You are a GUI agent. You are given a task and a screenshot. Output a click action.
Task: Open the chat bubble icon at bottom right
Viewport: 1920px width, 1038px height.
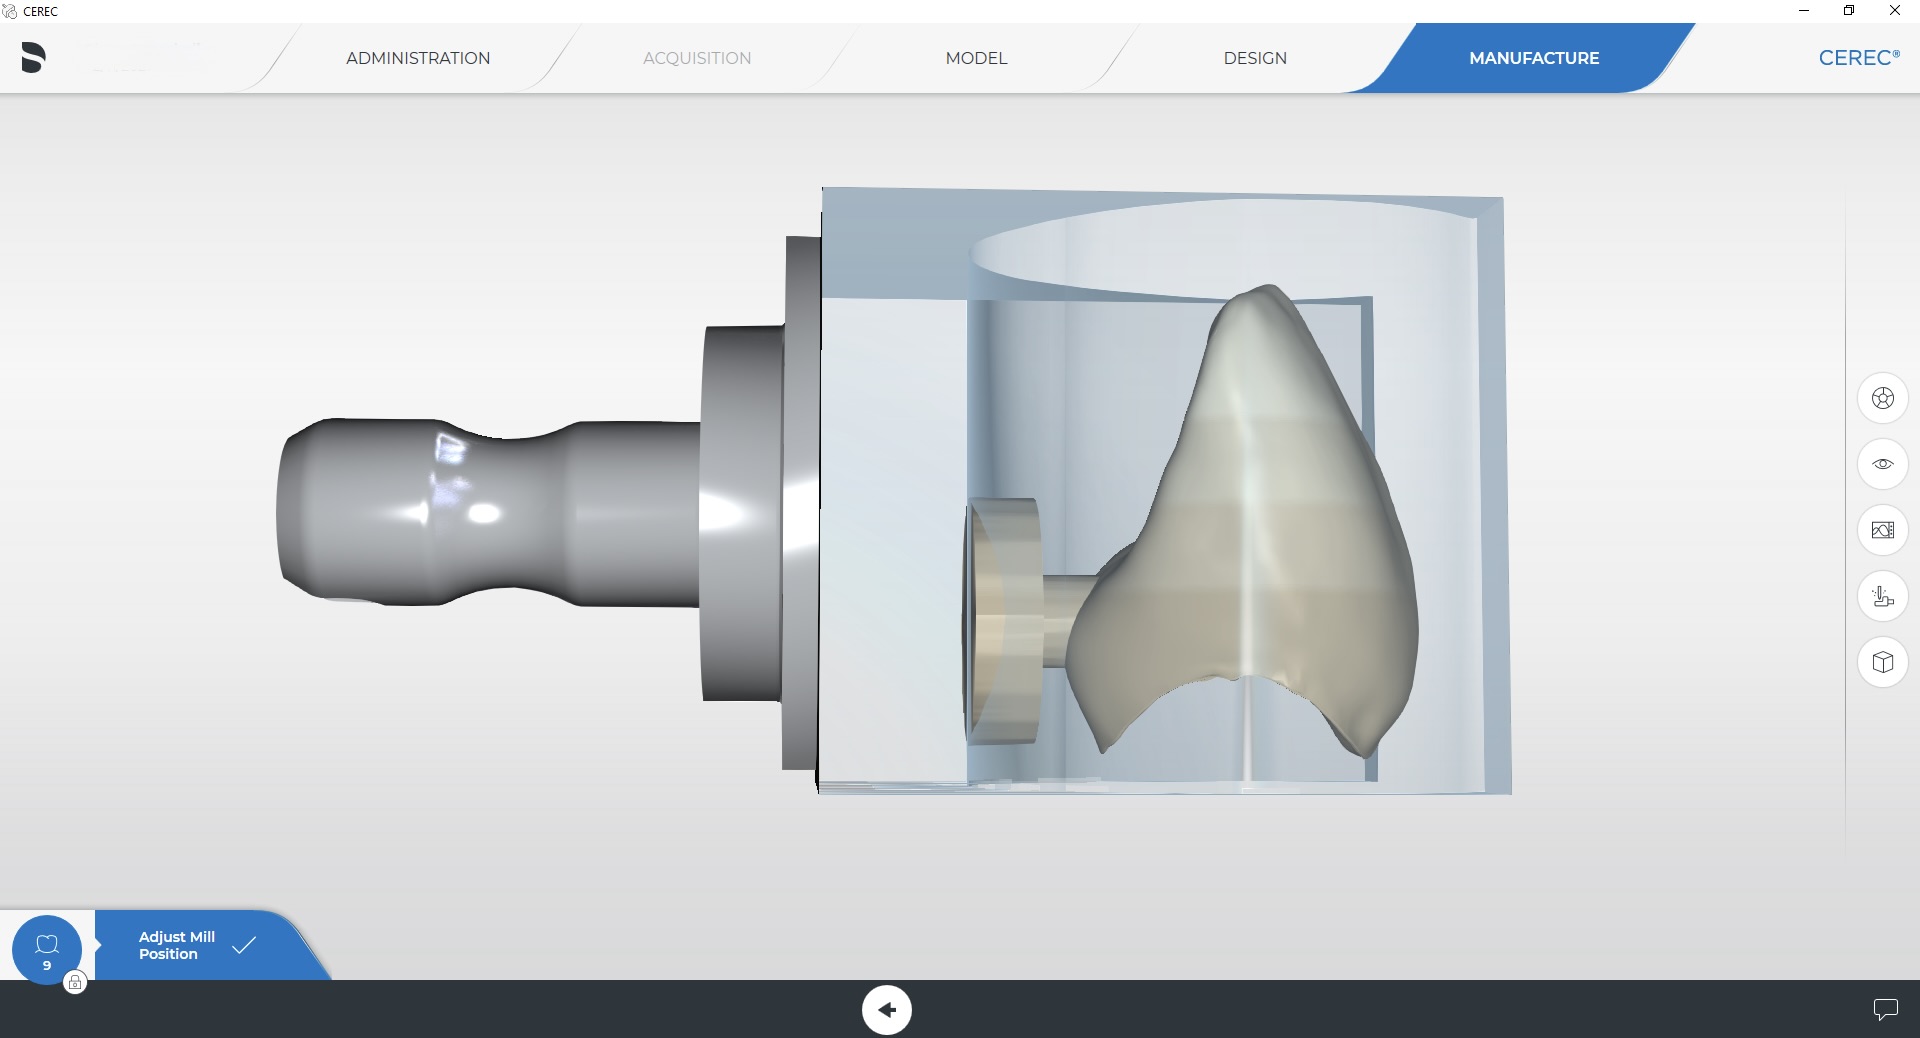1885,1009
